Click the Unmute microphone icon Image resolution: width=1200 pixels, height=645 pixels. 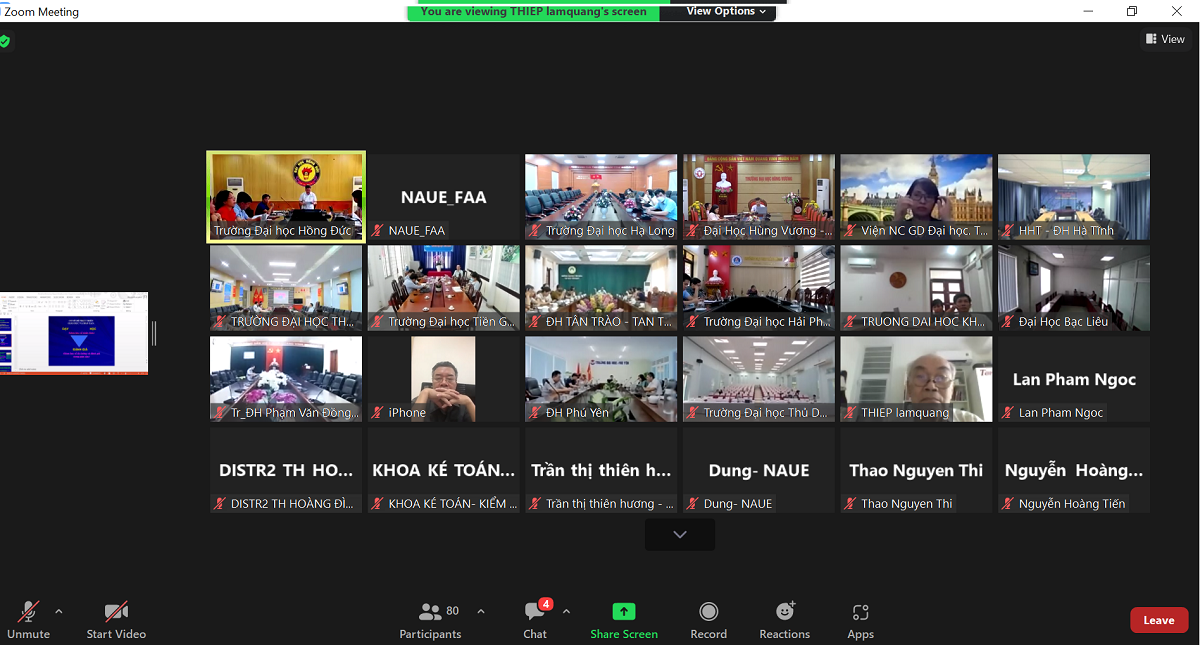point(28,611)
